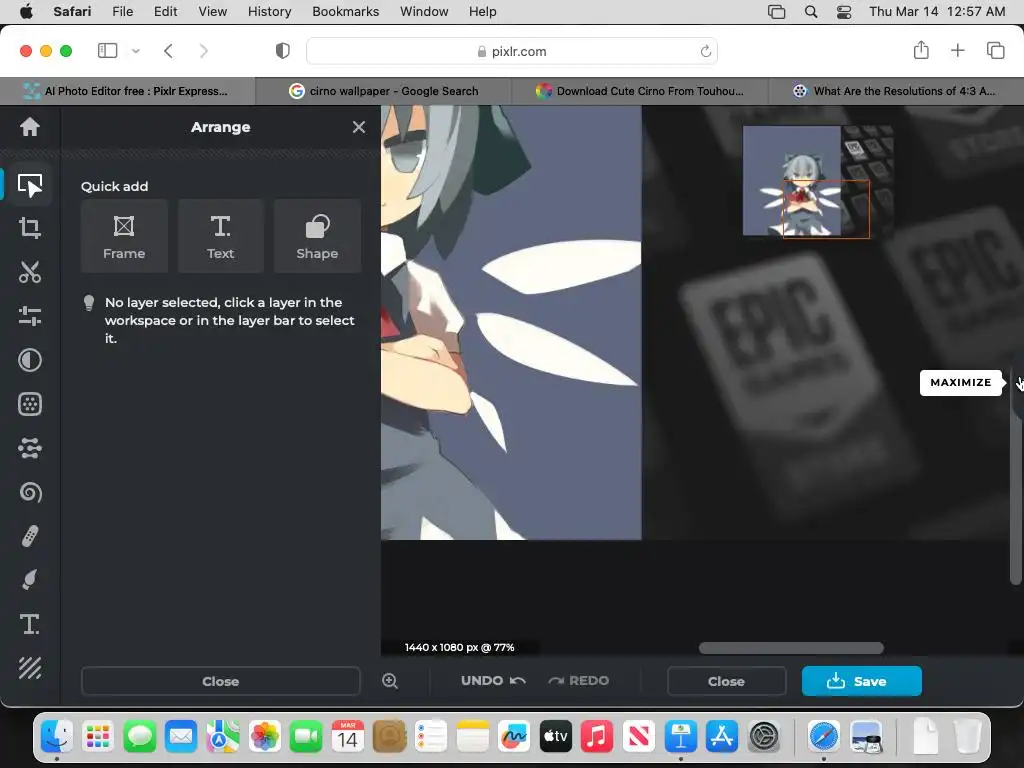Open Control Center in menu bar
The width and height of the screenshot is (1024, 768).
coord(844,12)
